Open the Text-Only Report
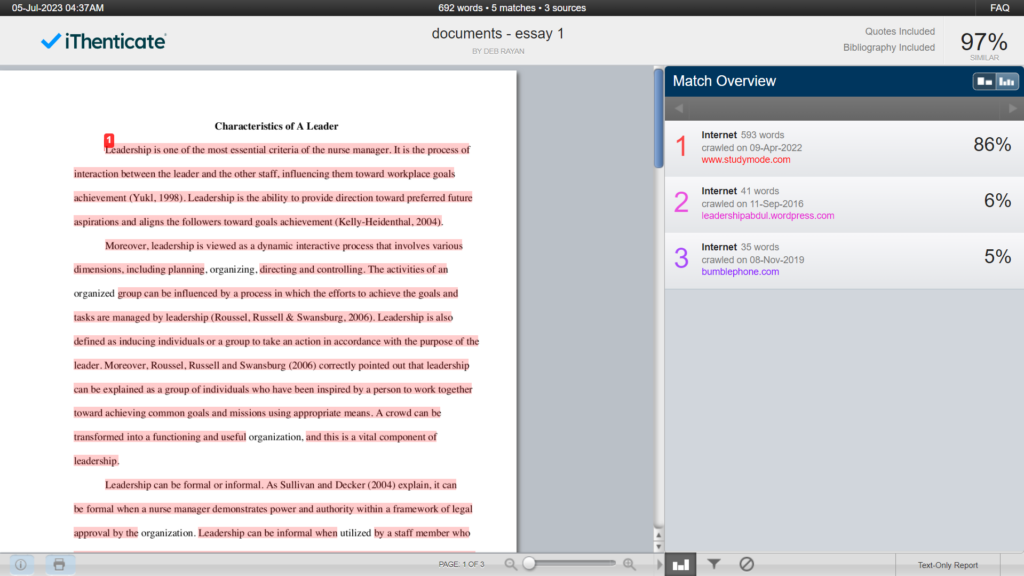This screenshot has width=1024, height=576. point(947,565)
